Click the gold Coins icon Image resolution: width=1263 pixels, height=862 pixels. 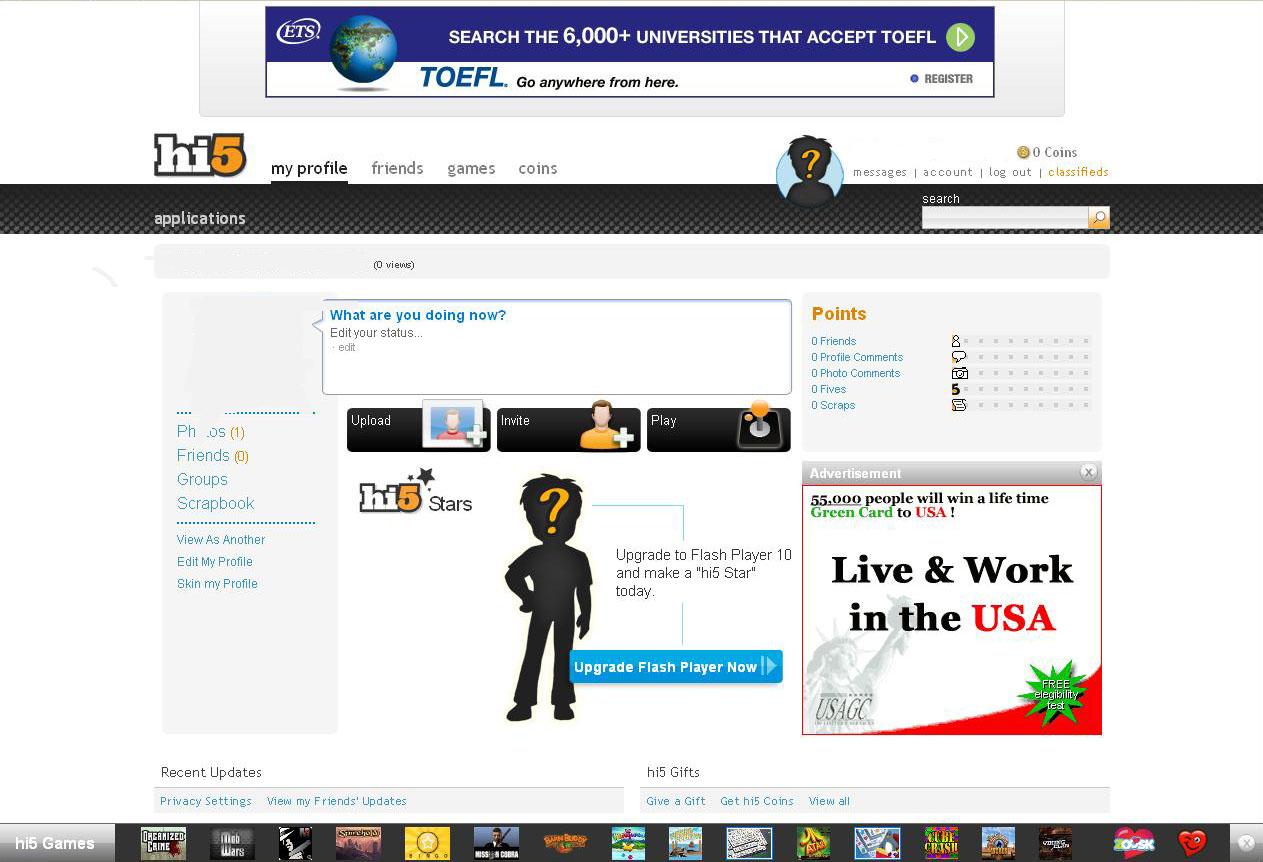tap(1023, 152)
